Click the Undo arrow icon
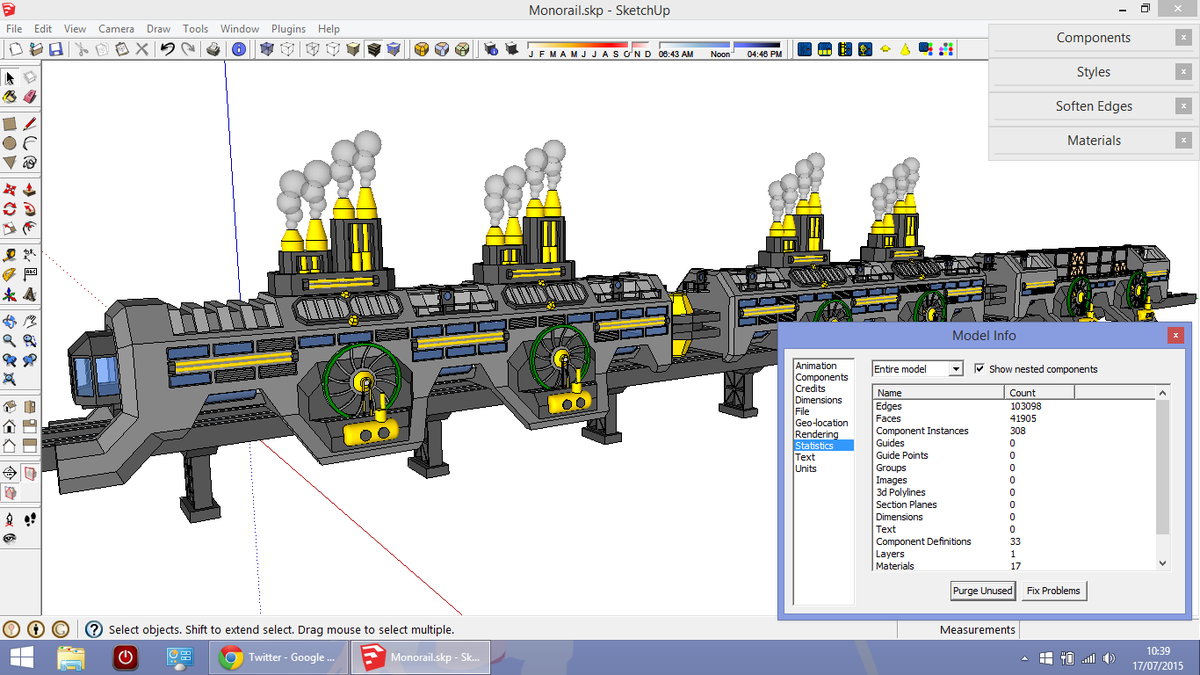Screen dimensions: 1200x675 pos(167,49)
